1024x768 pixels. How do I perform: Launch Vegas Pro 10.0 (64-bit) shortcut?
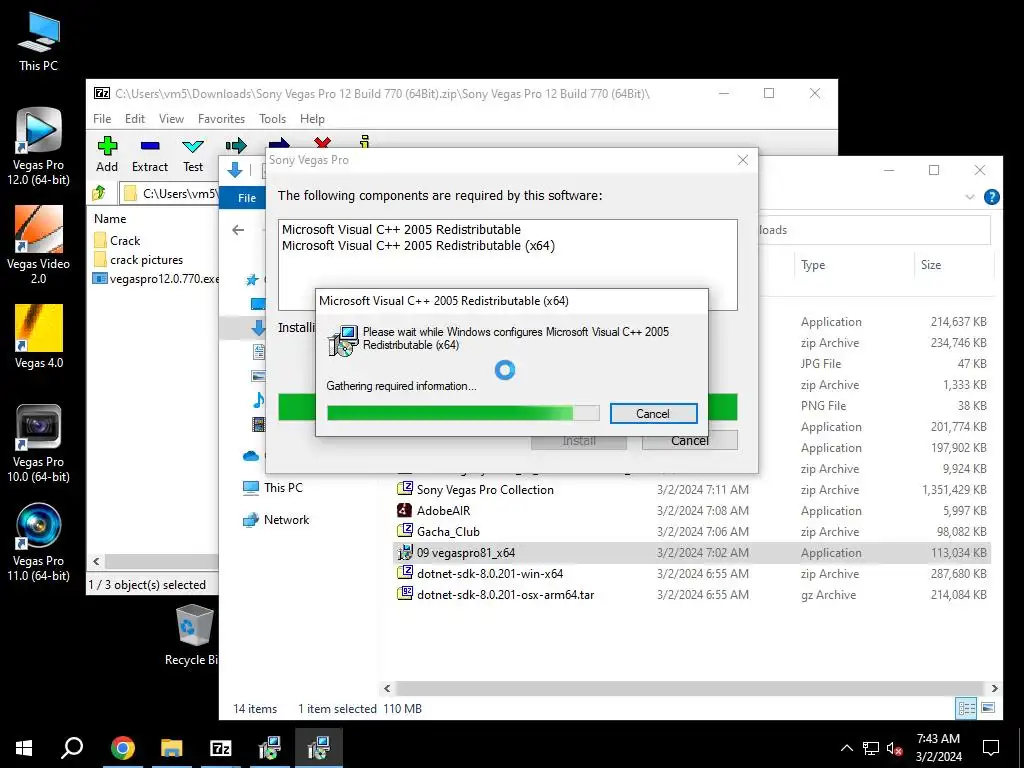point(39,443)
